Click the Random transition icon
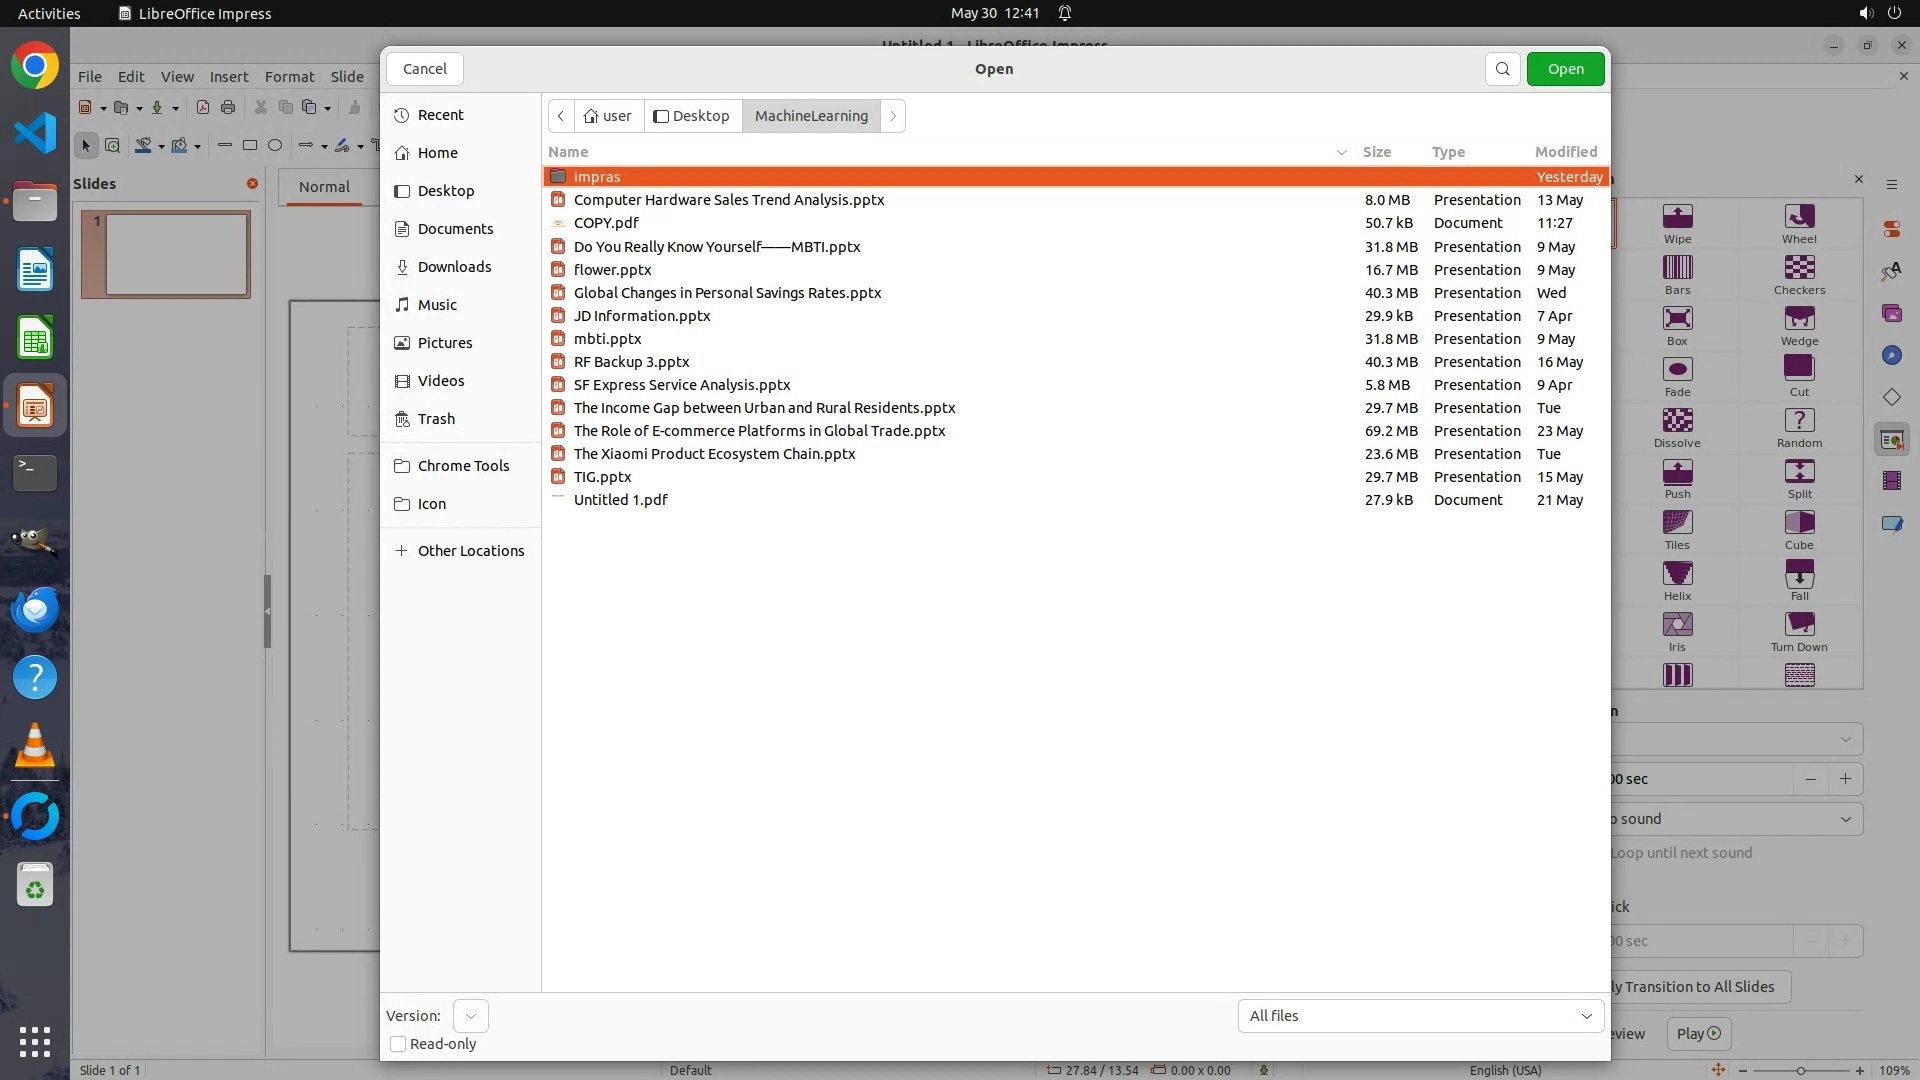 tap(1798, 421)
